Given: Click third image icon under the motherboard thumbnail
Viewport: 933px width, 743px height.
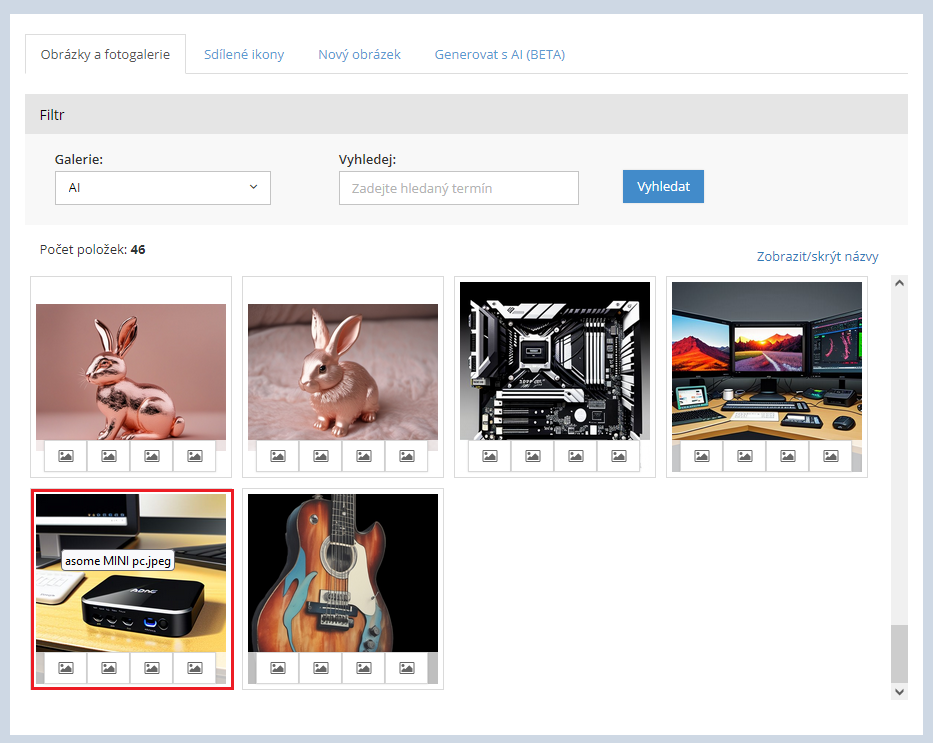Looking at the screenshot, I should (x=576, y=456).
